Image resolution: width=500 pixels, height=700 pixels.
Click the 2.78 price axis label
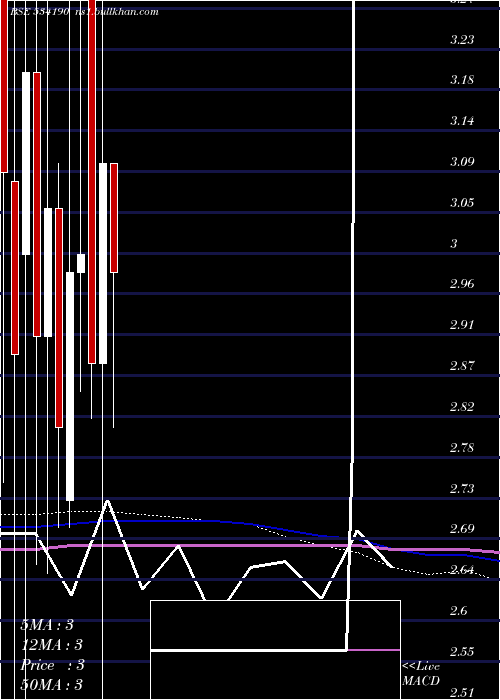pyautogui.click(x=462, y=447)
